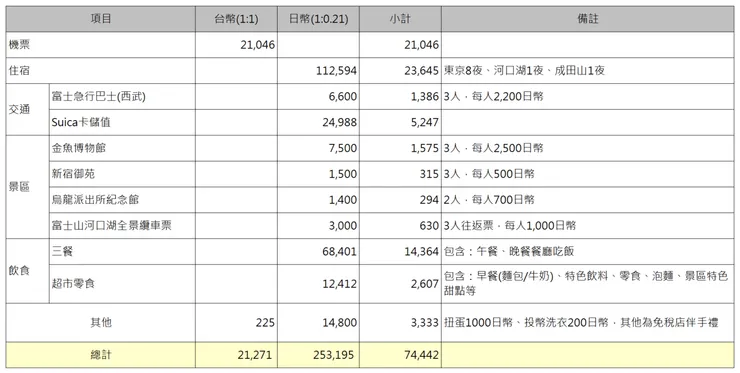
Task: Click the 1,386 bus subtotal
Action: pyautogui.click(x=400, y=97)
